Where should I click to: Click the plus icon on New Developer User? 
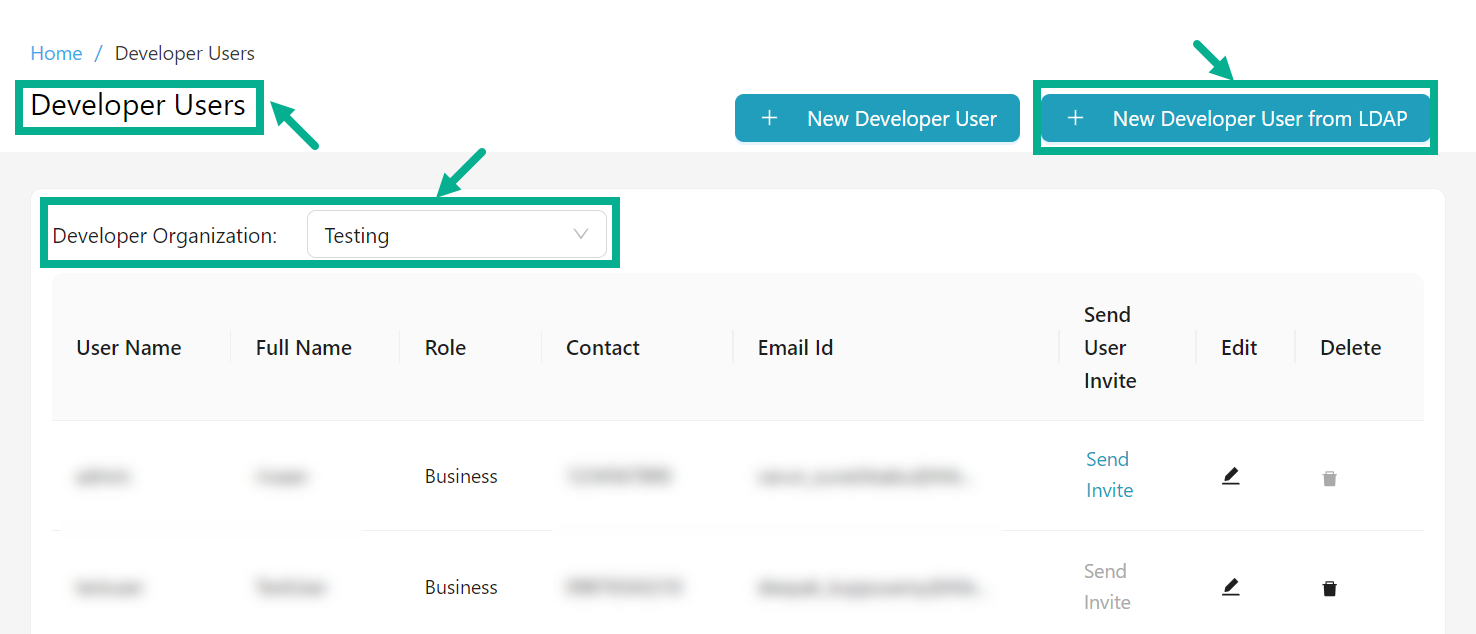[x=769, y=117]
